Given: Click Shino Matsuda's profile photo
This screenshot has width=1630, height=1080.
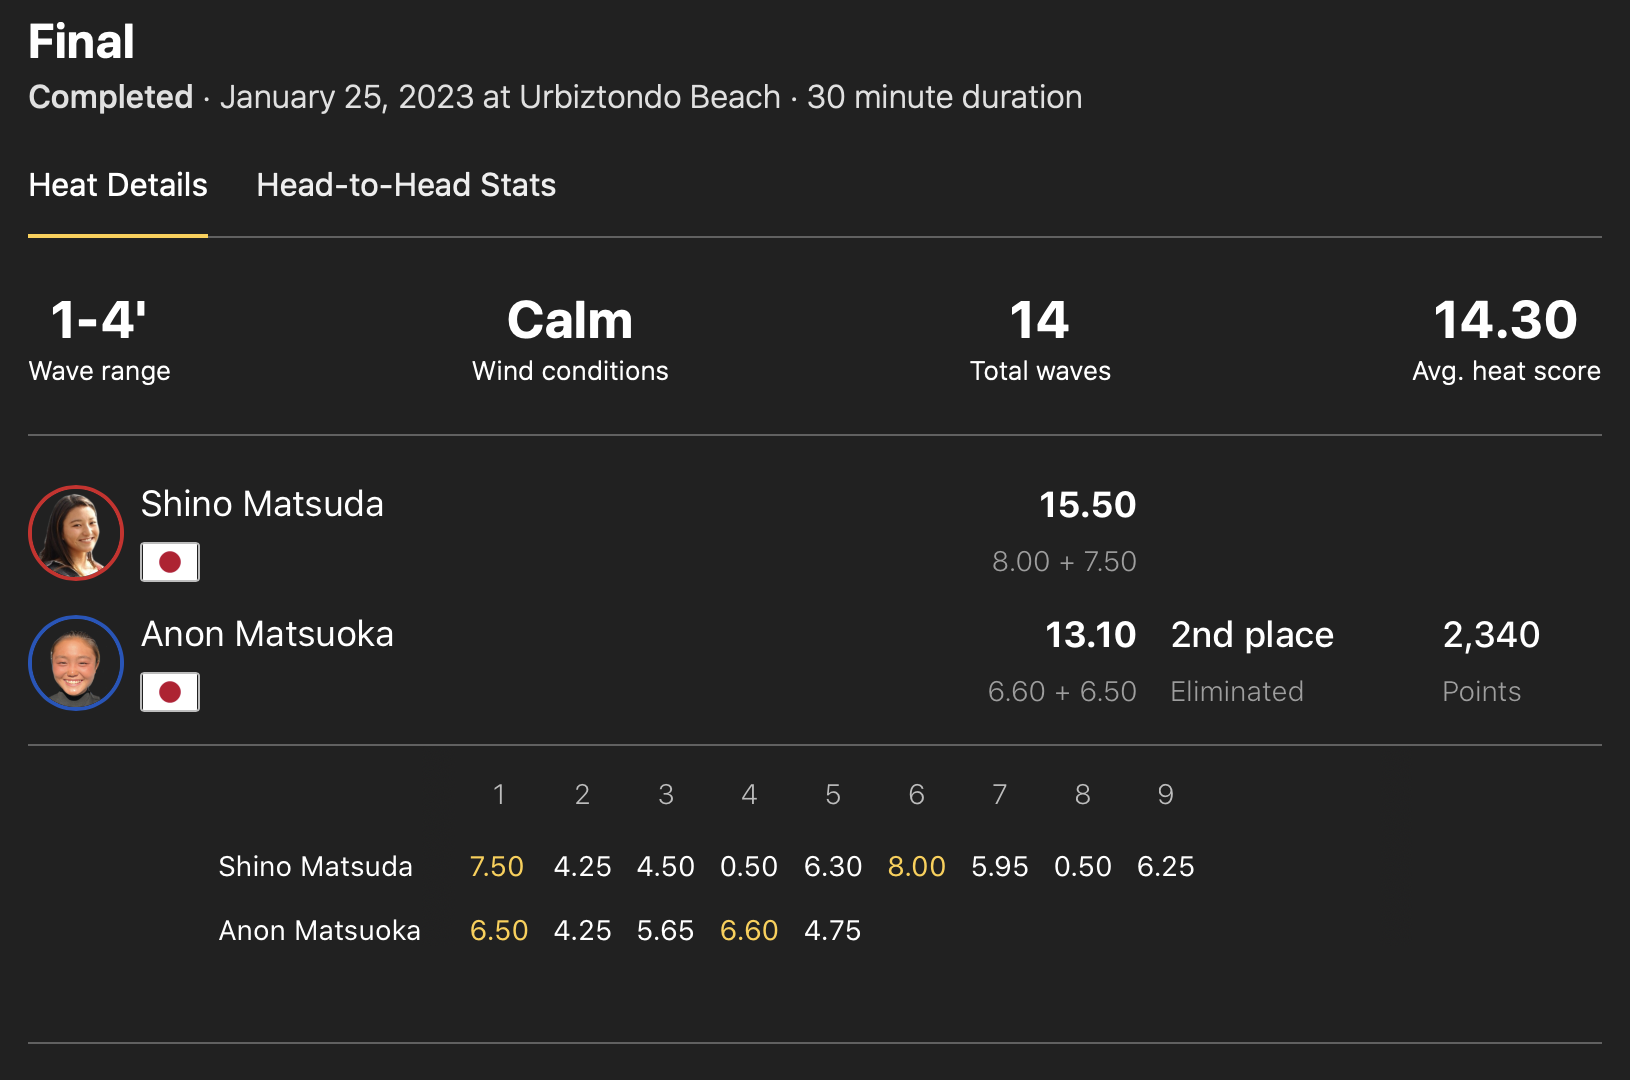Looking at the screenshot, I should 76,533.
